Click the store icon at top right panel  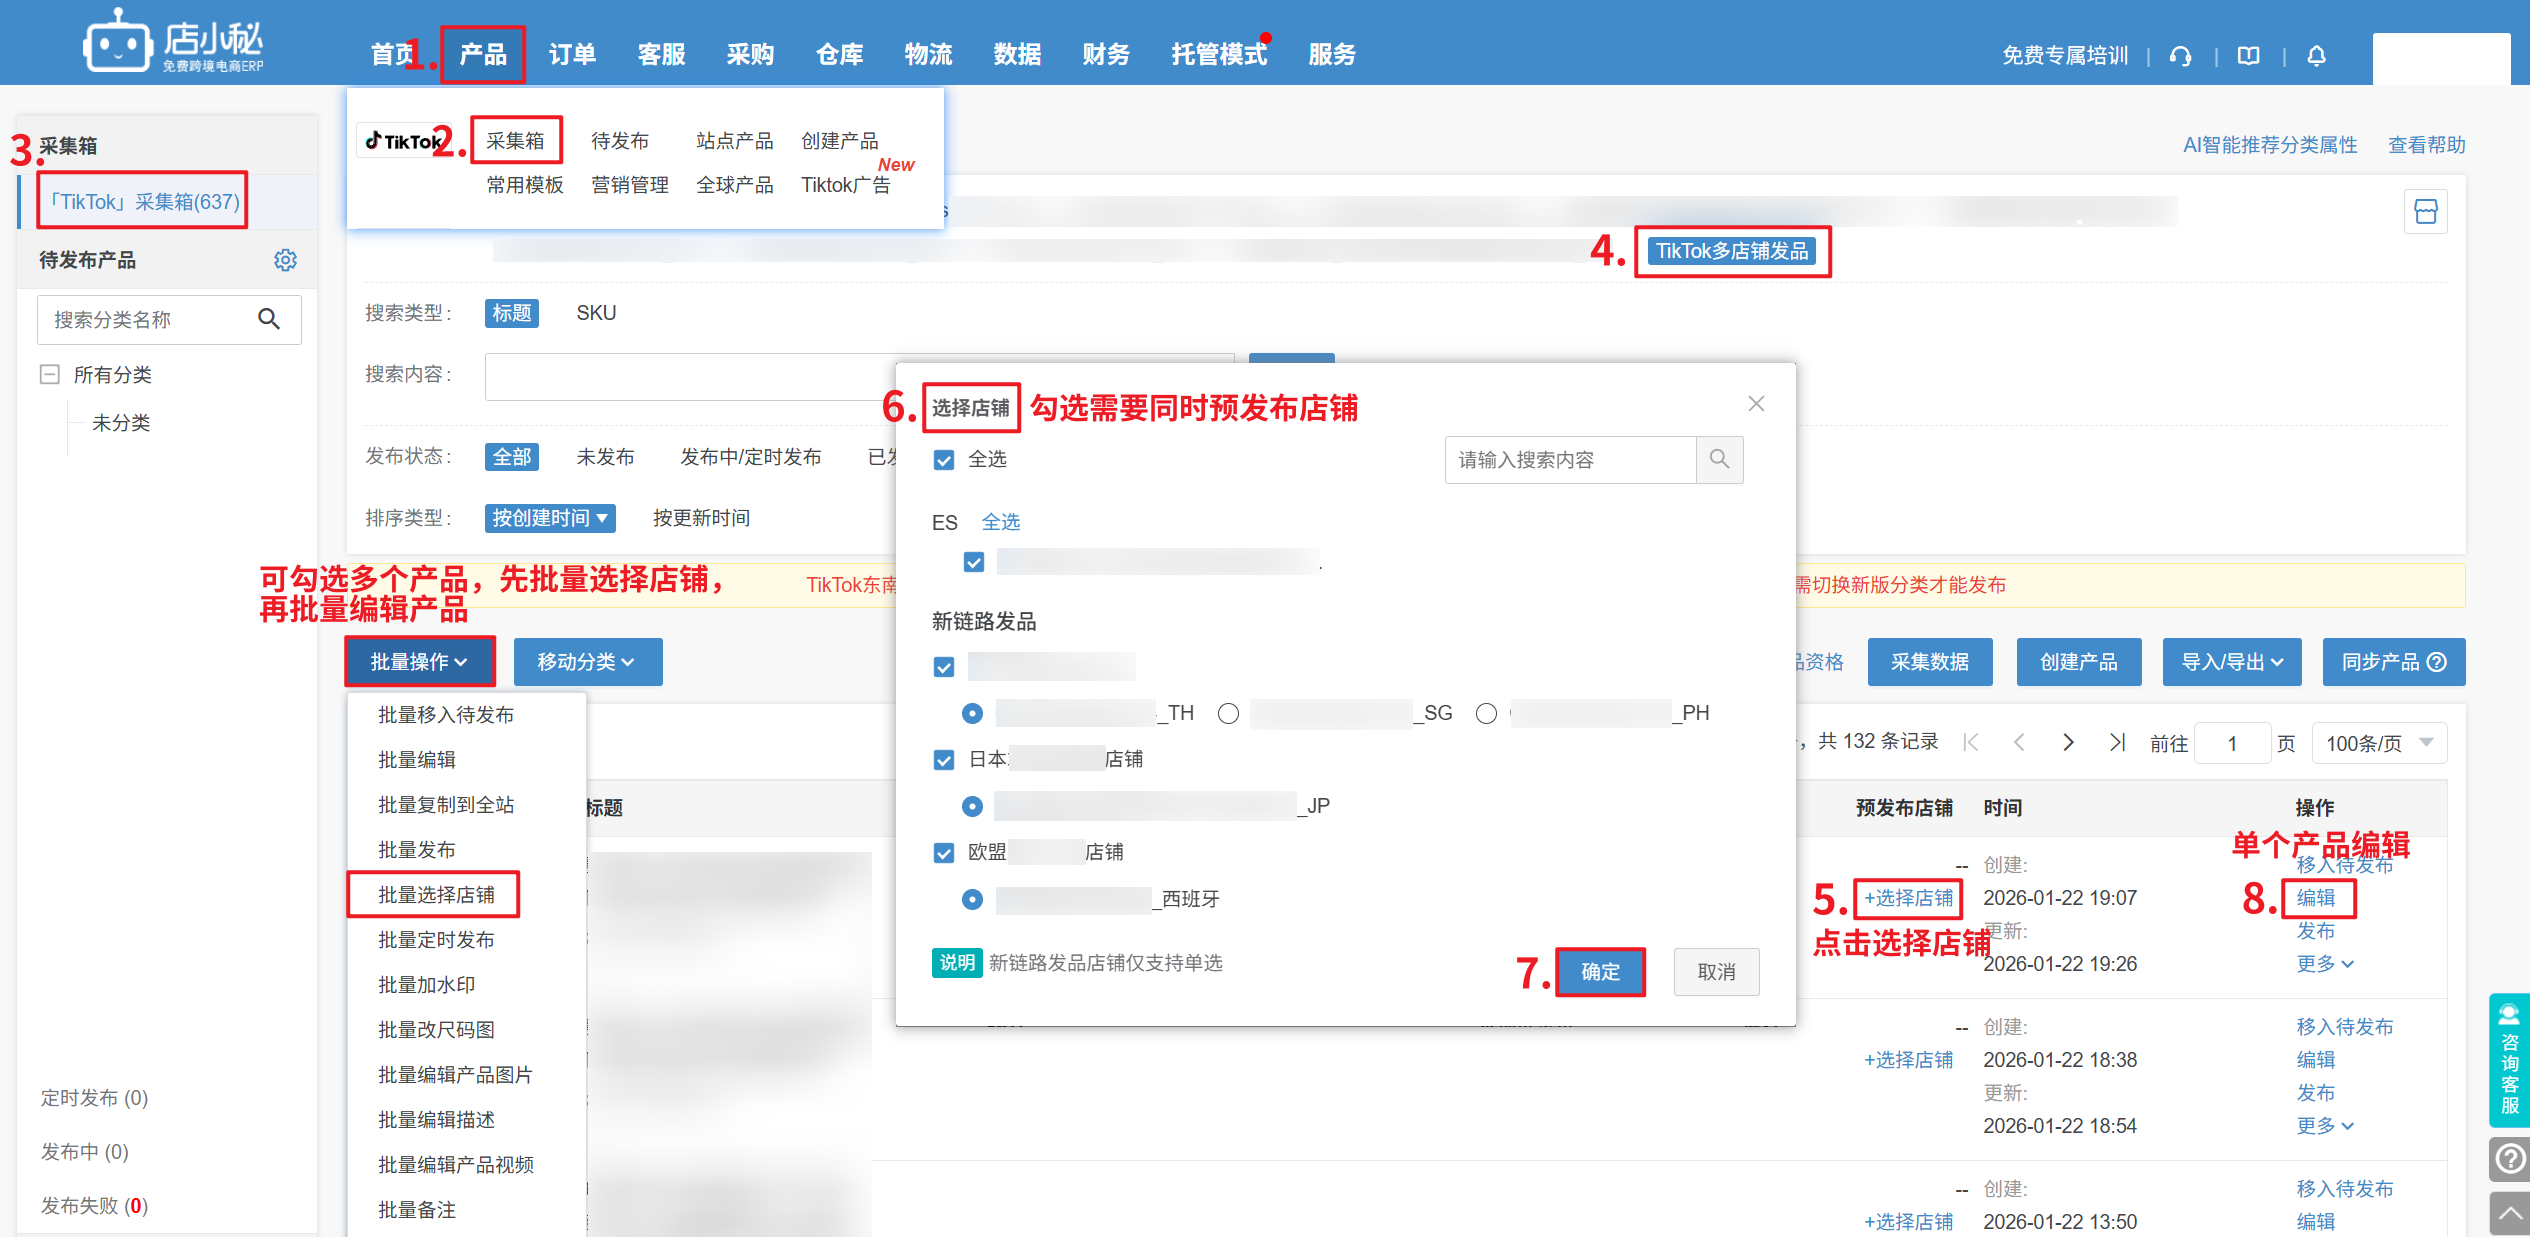[2425, 211]
